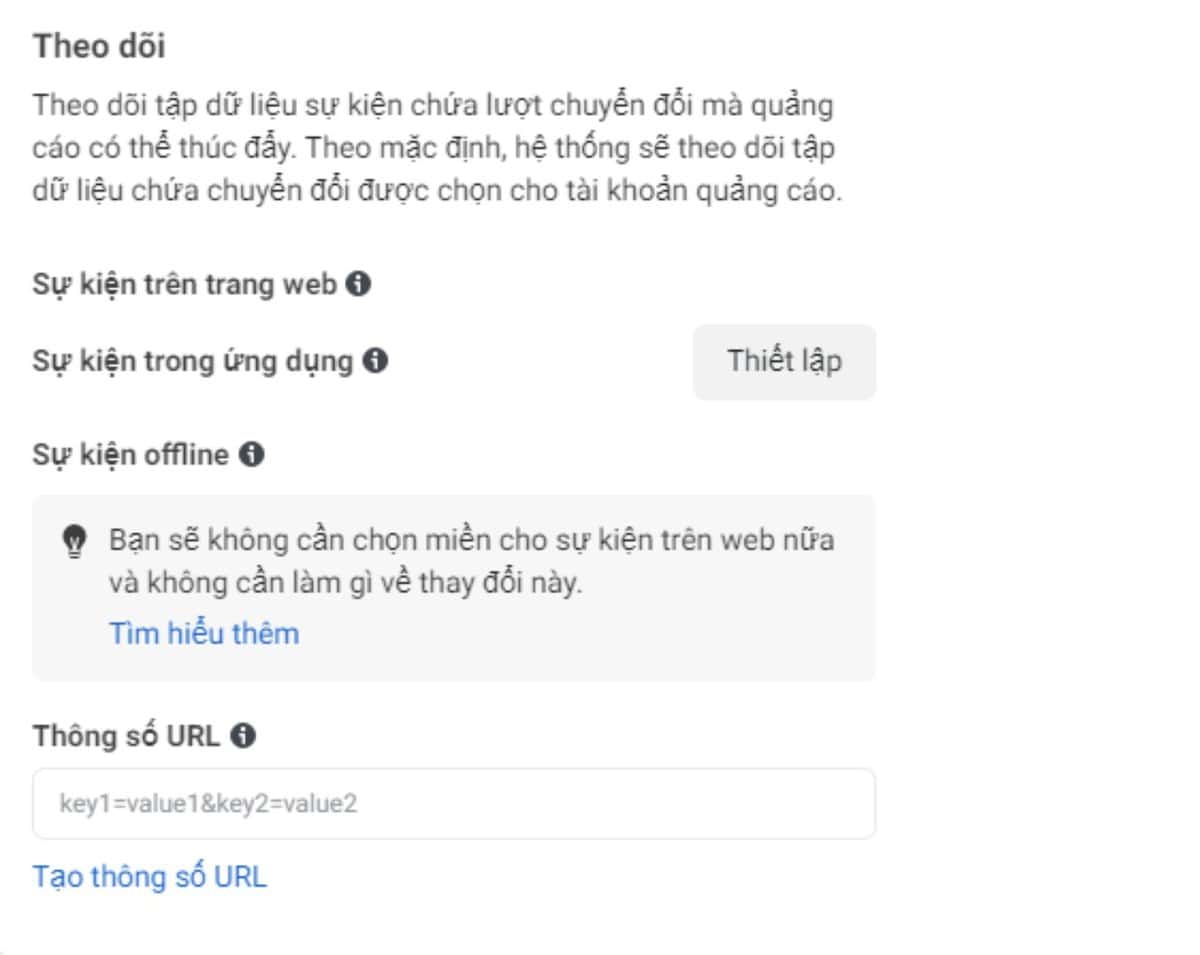
Task: Open the Tìm hiểu thêm link
Action: pos(204,633)
